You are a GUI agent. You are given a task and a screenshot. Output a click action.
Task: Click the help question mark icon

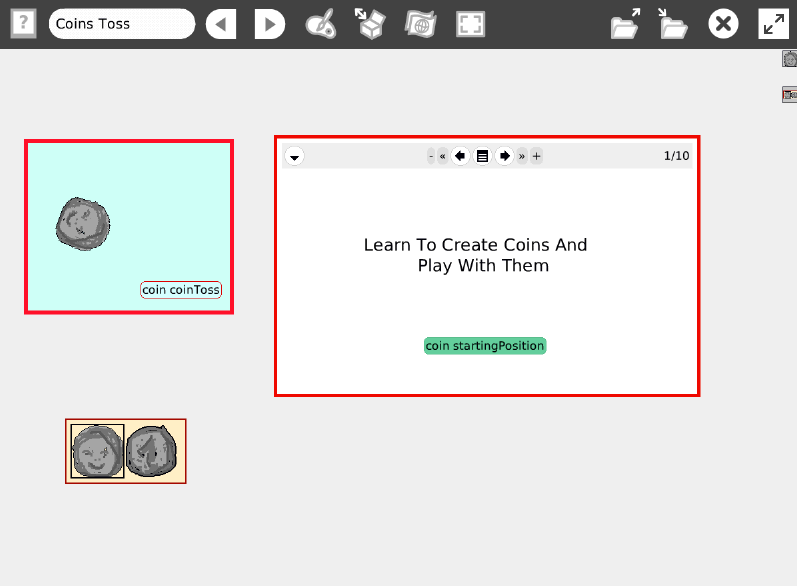[23, 24]
